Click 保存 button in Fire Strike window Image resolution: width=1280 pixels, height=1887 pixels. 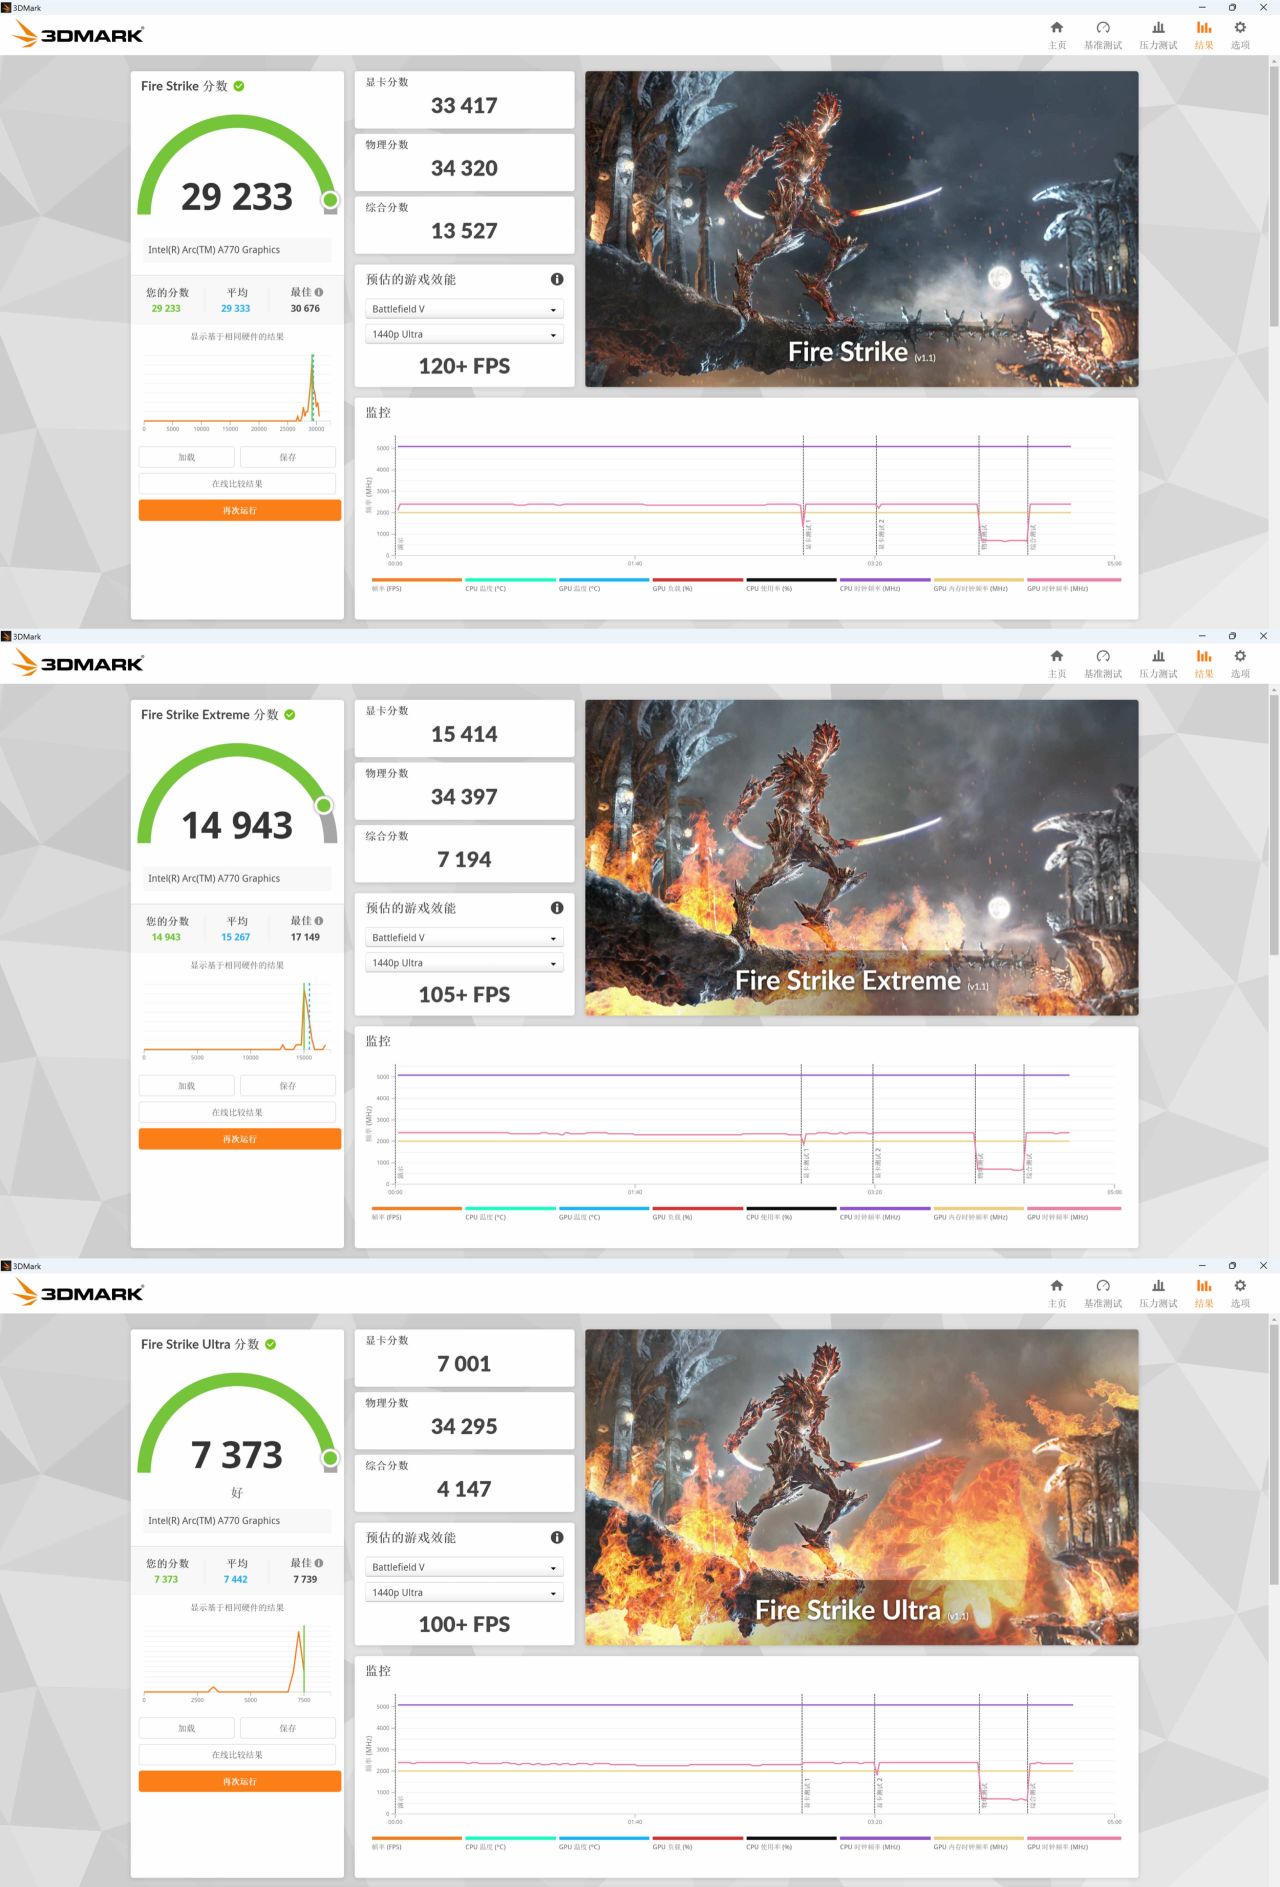[288, 457]
